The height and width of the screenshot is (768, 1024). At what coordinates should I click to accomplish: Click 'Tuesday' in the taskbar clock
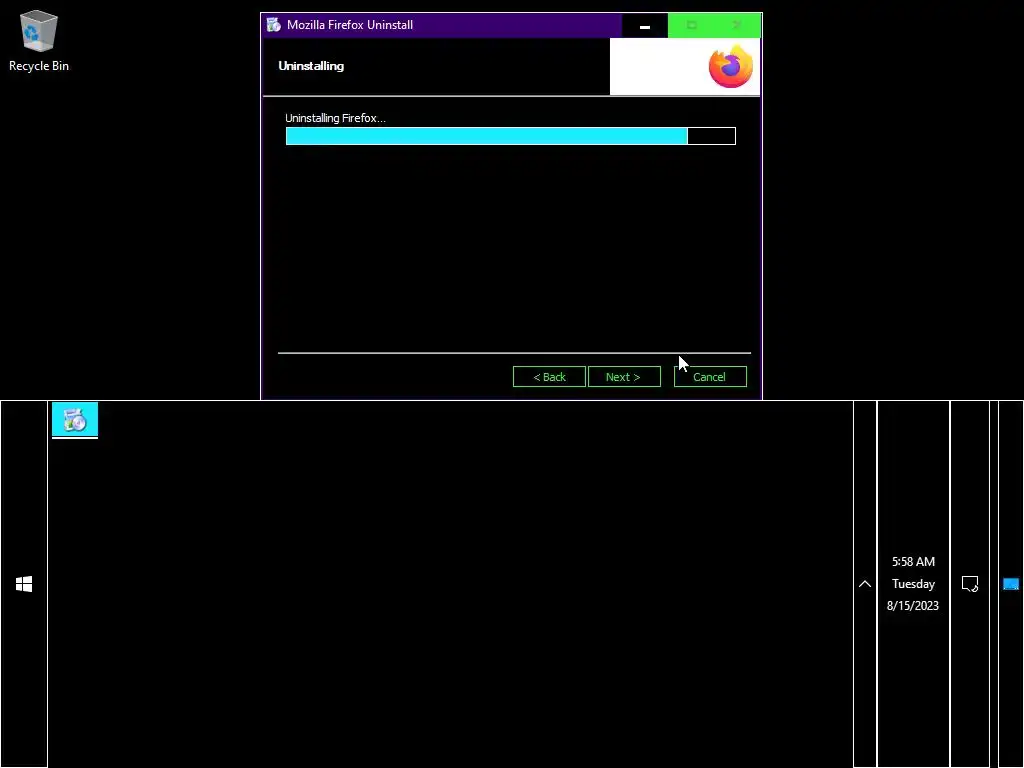coord(913,584)
